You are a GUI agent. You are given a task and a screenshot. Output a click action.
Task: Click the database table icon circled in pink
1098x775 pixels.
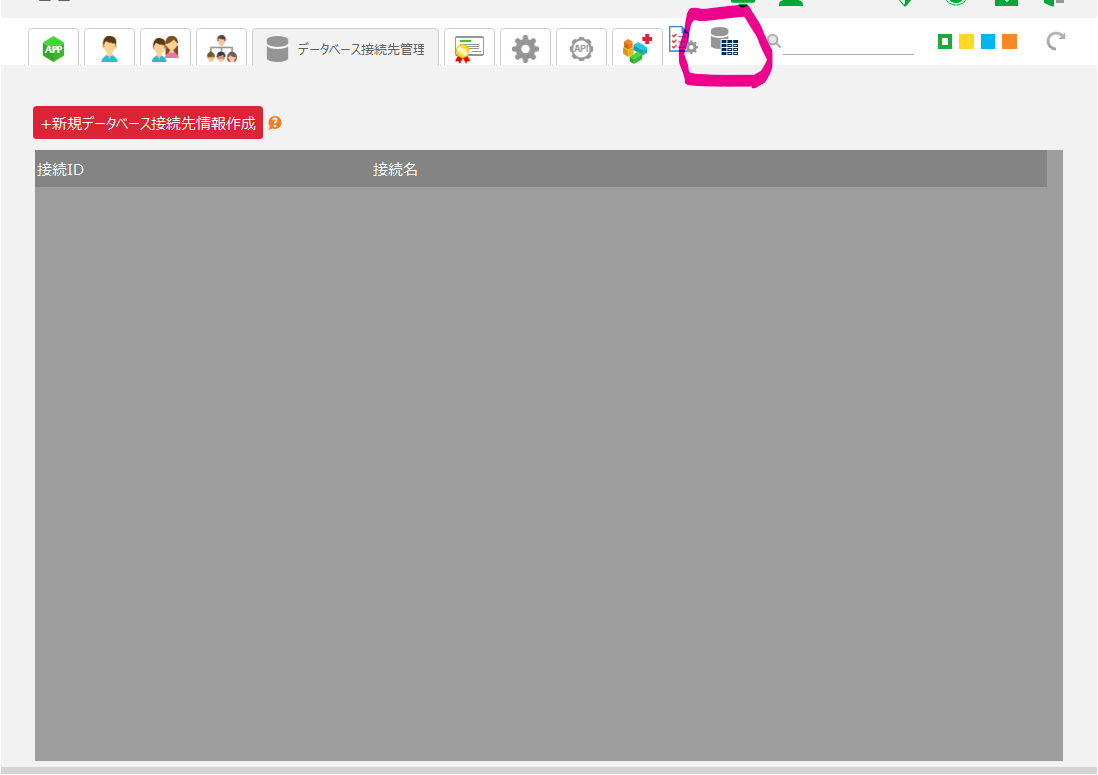click(724, 42)
